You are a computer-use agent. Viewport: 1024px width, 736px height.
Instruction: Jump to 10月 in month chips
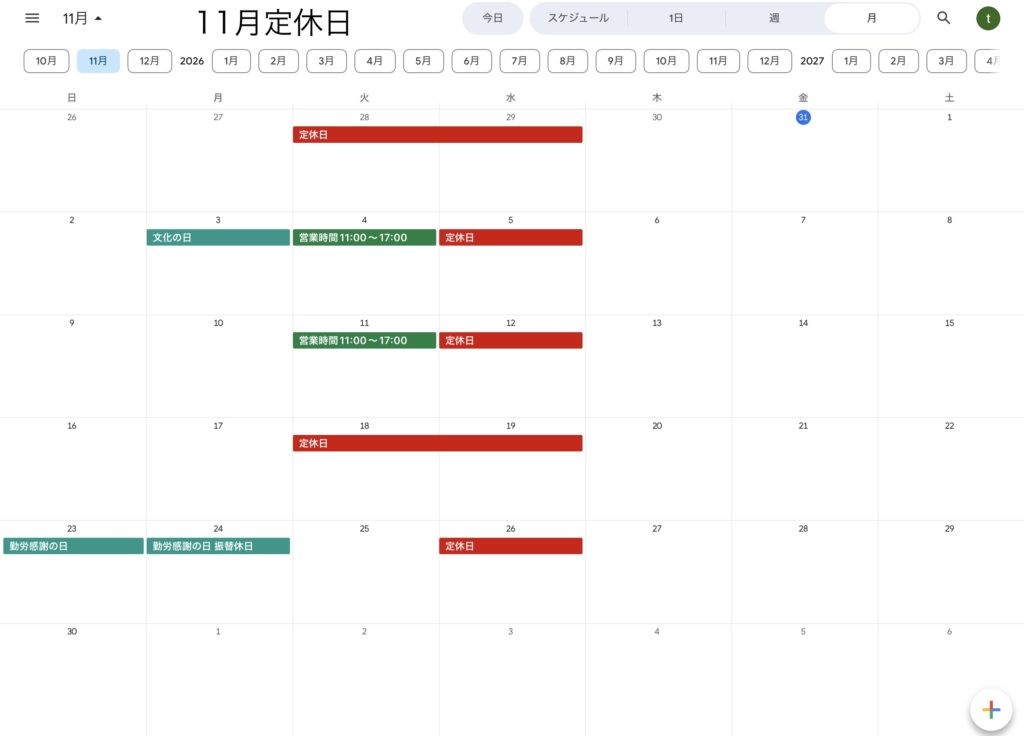pos(46,61)
